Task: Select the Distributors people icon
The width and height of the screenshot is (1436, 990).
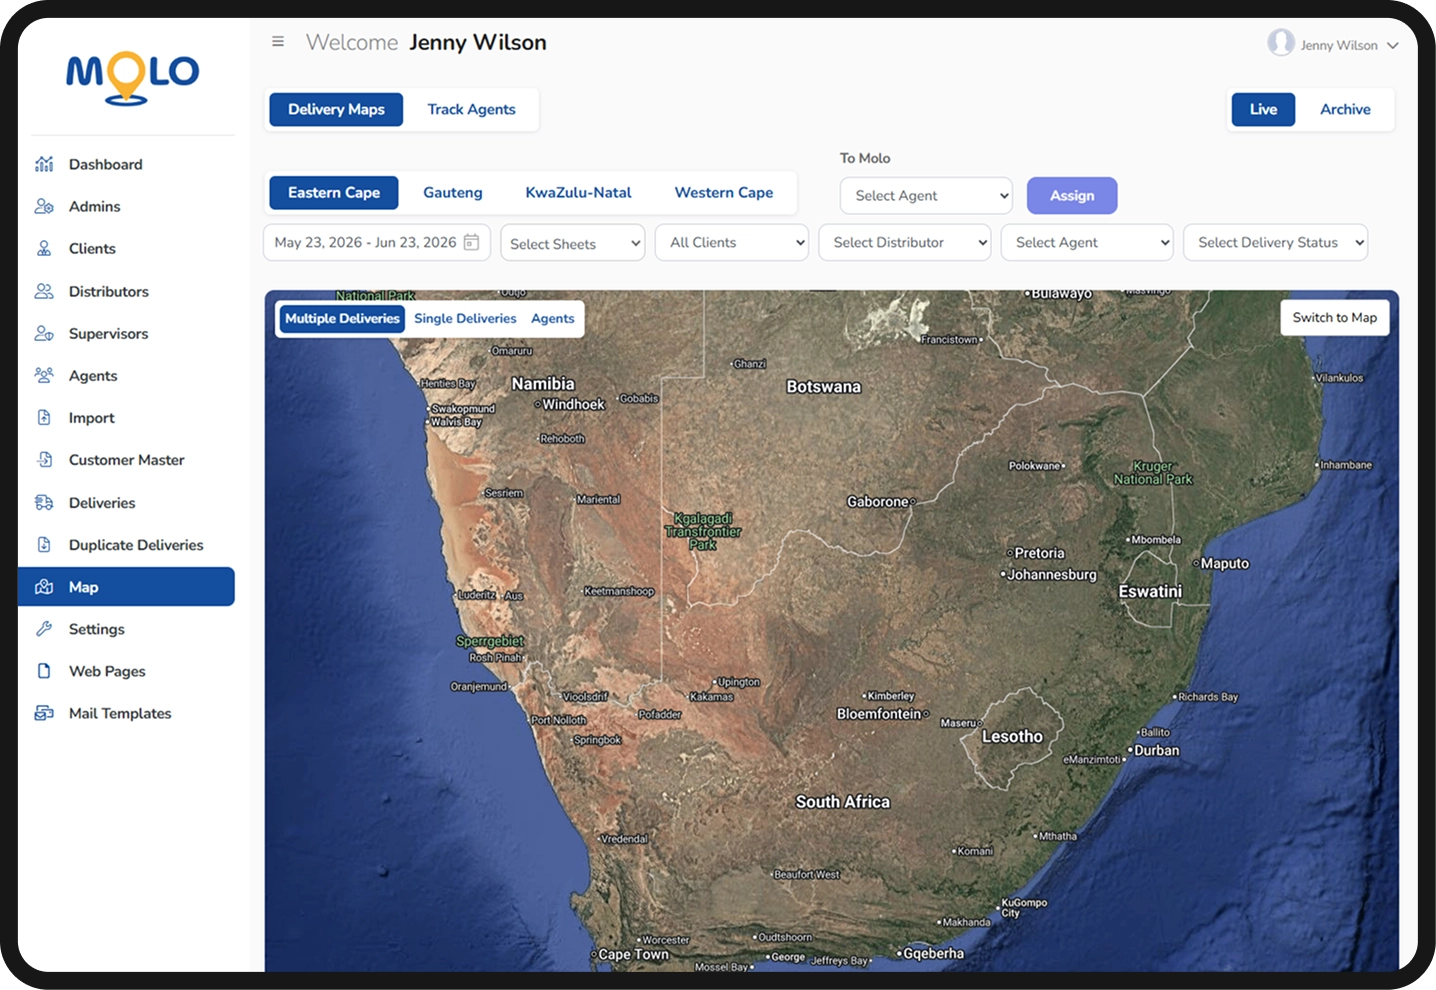Action: point(44,291)
